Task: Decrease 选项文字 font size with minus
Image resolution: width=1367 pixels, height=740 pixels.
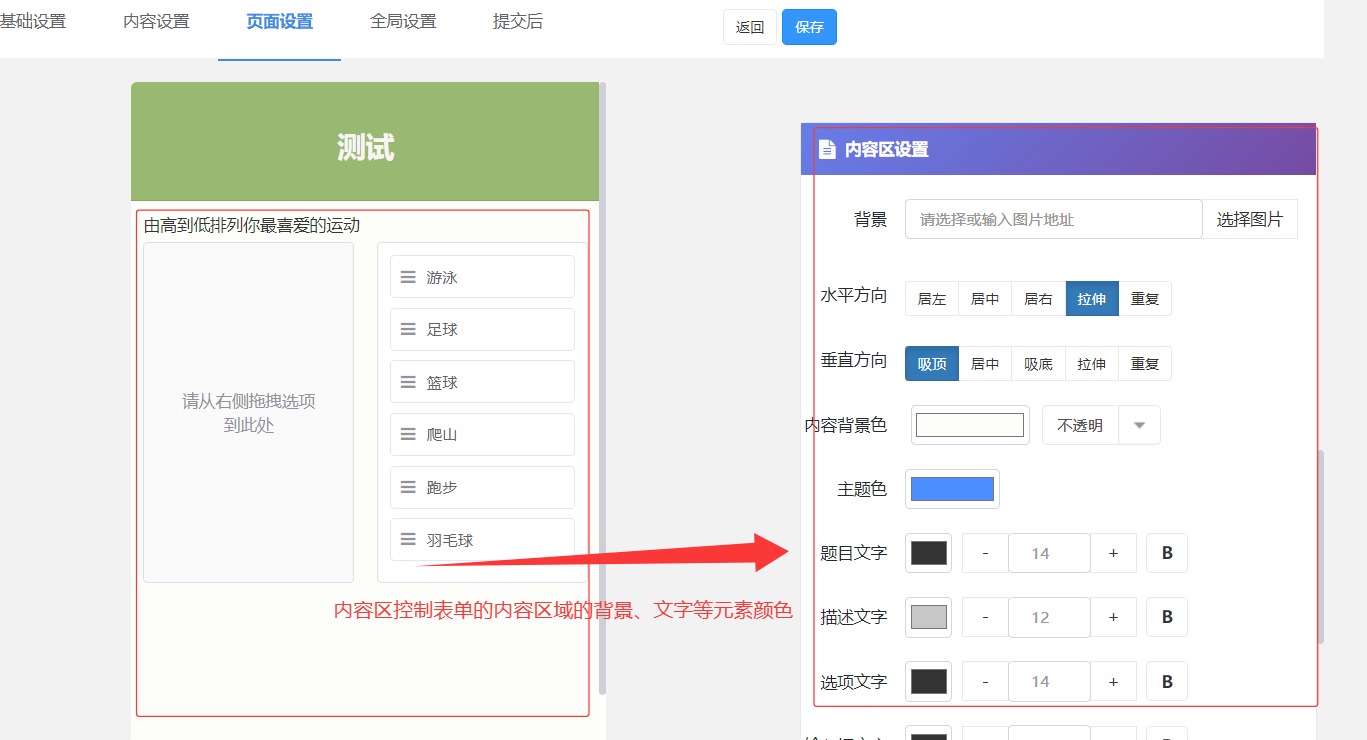Action: (985, 681)
